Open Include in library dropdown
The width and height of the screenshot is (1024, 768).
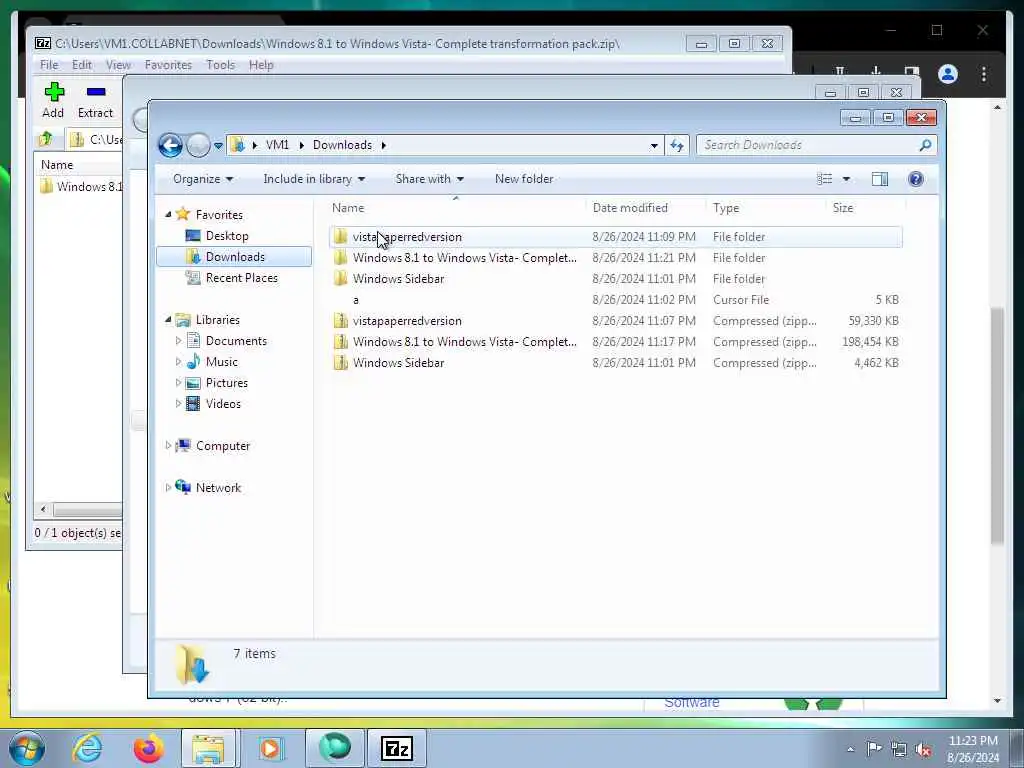pyautogui.click(x=313, y=179)
